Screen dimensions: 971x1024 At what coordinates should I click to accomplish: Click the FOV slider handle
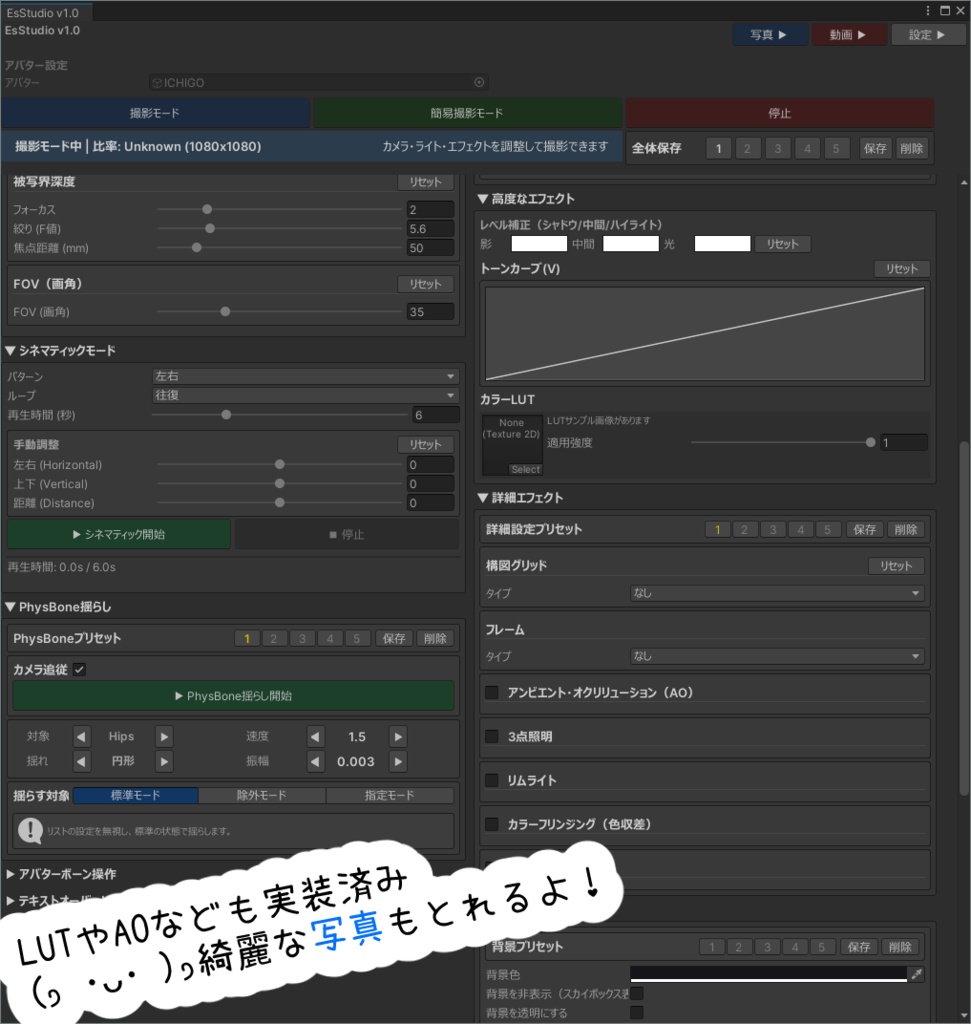point(225,311)
